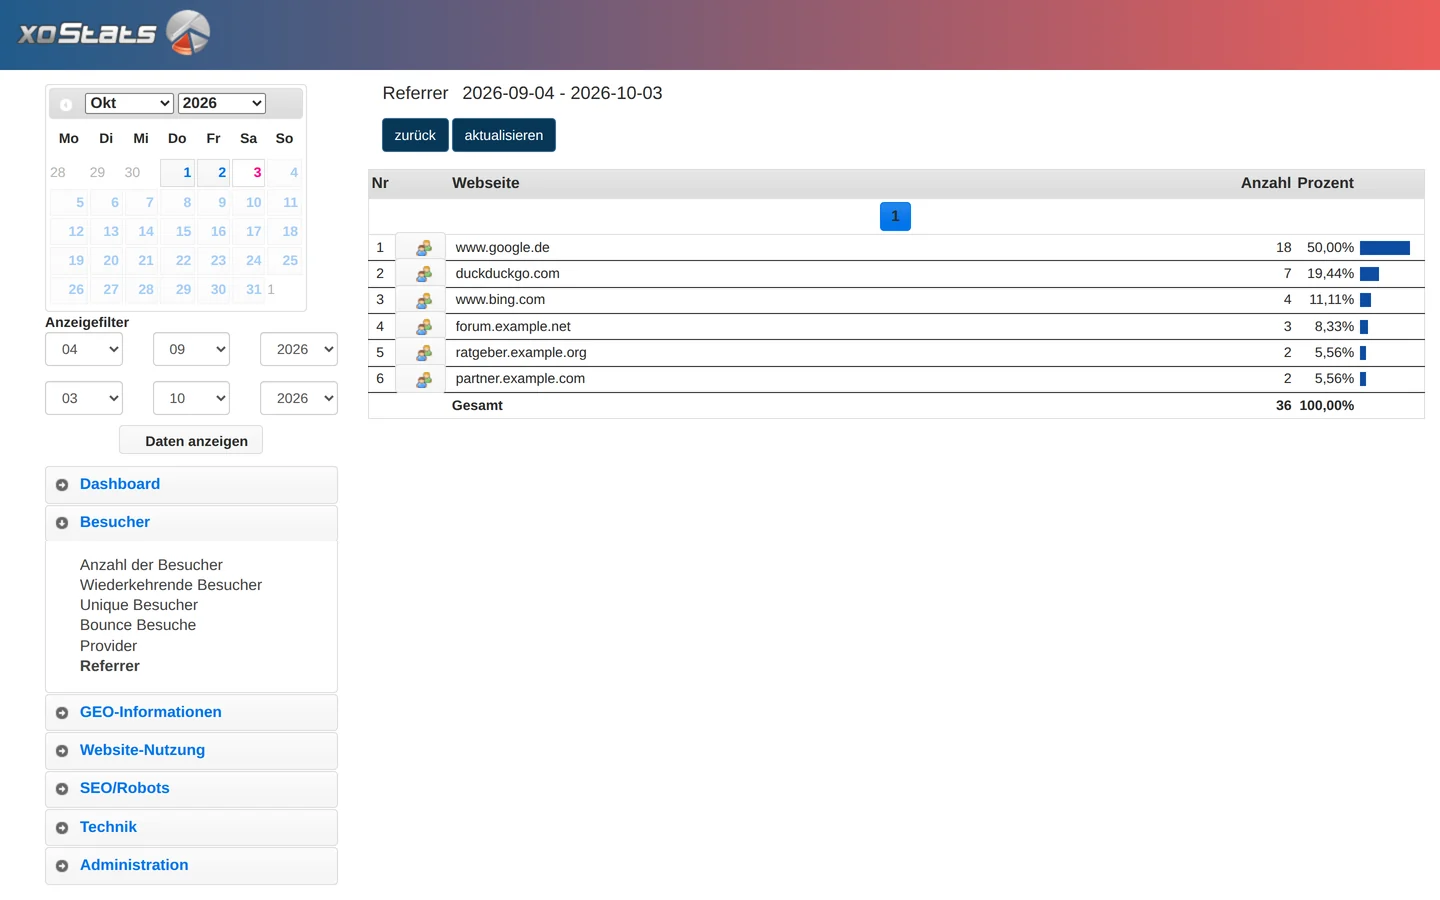Open the Bounce Besuche report link
The image size is (1440, 900).
point(138,625)
